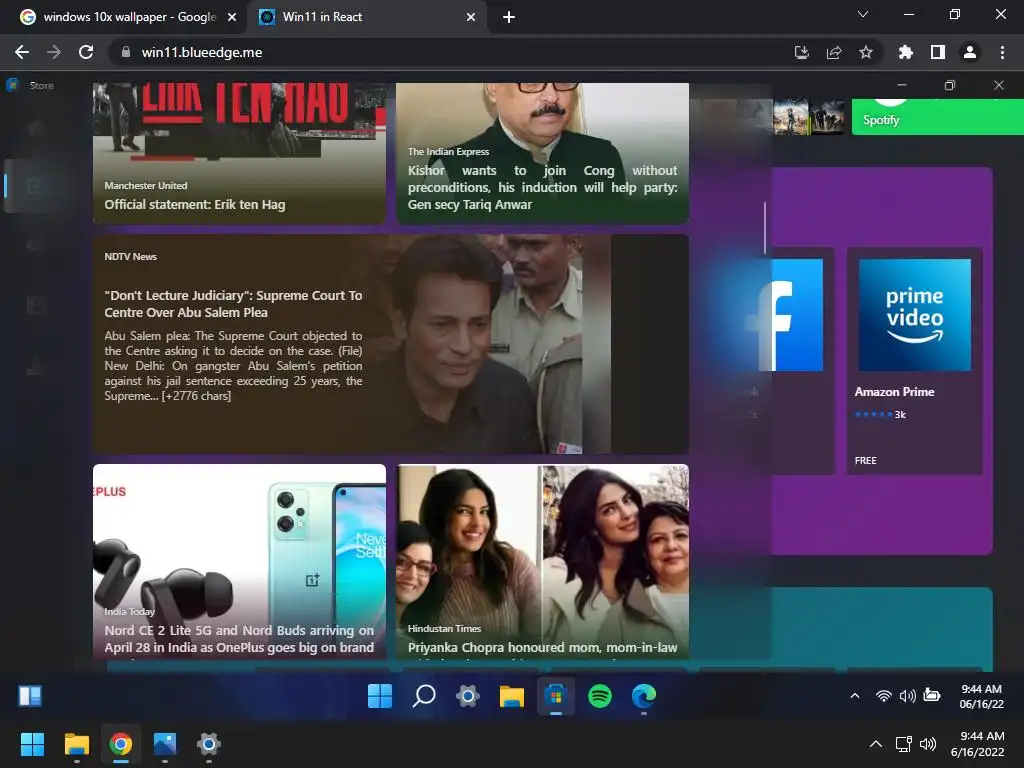Close the Win11 in React tab

[471, 17]
